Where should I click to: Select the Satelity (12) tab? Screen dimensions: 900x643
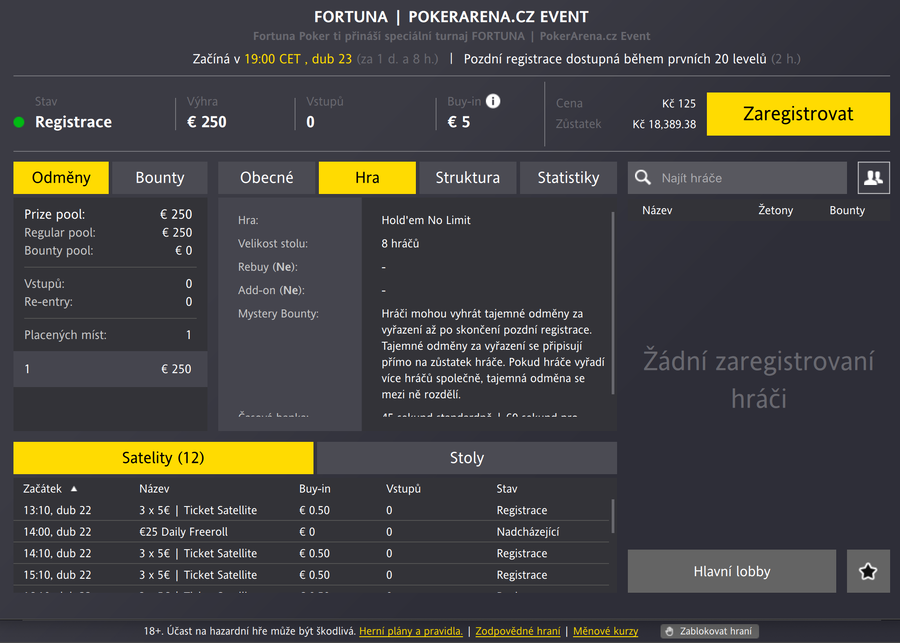(163, 458)
